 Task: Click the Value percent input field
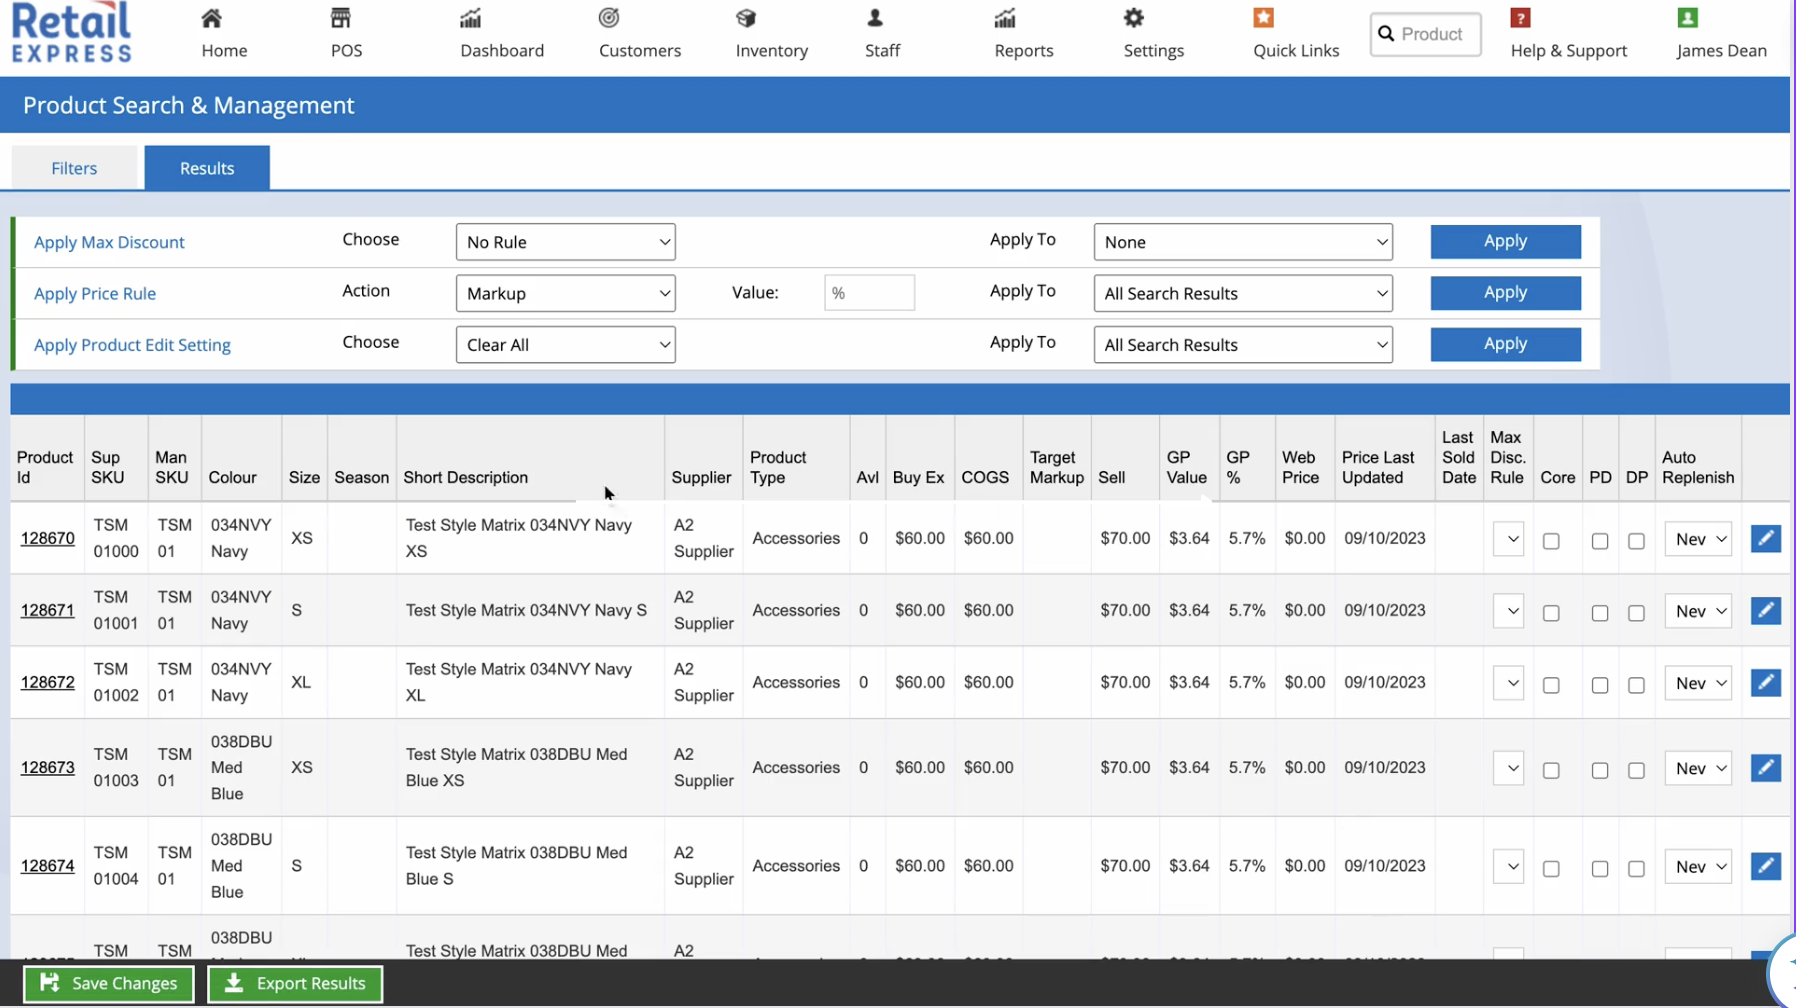click(x=869, y=293)
